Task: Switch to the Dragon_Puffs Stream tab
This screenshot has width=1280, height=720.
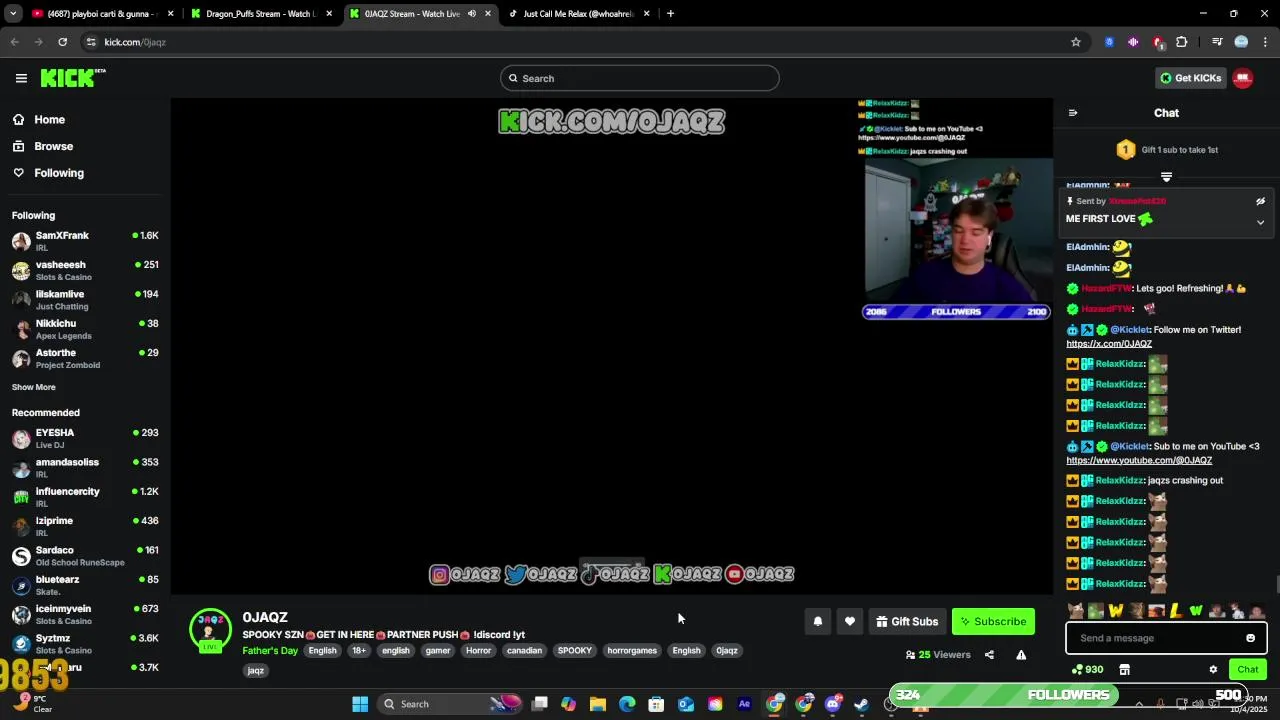Action: coord(261,14)
